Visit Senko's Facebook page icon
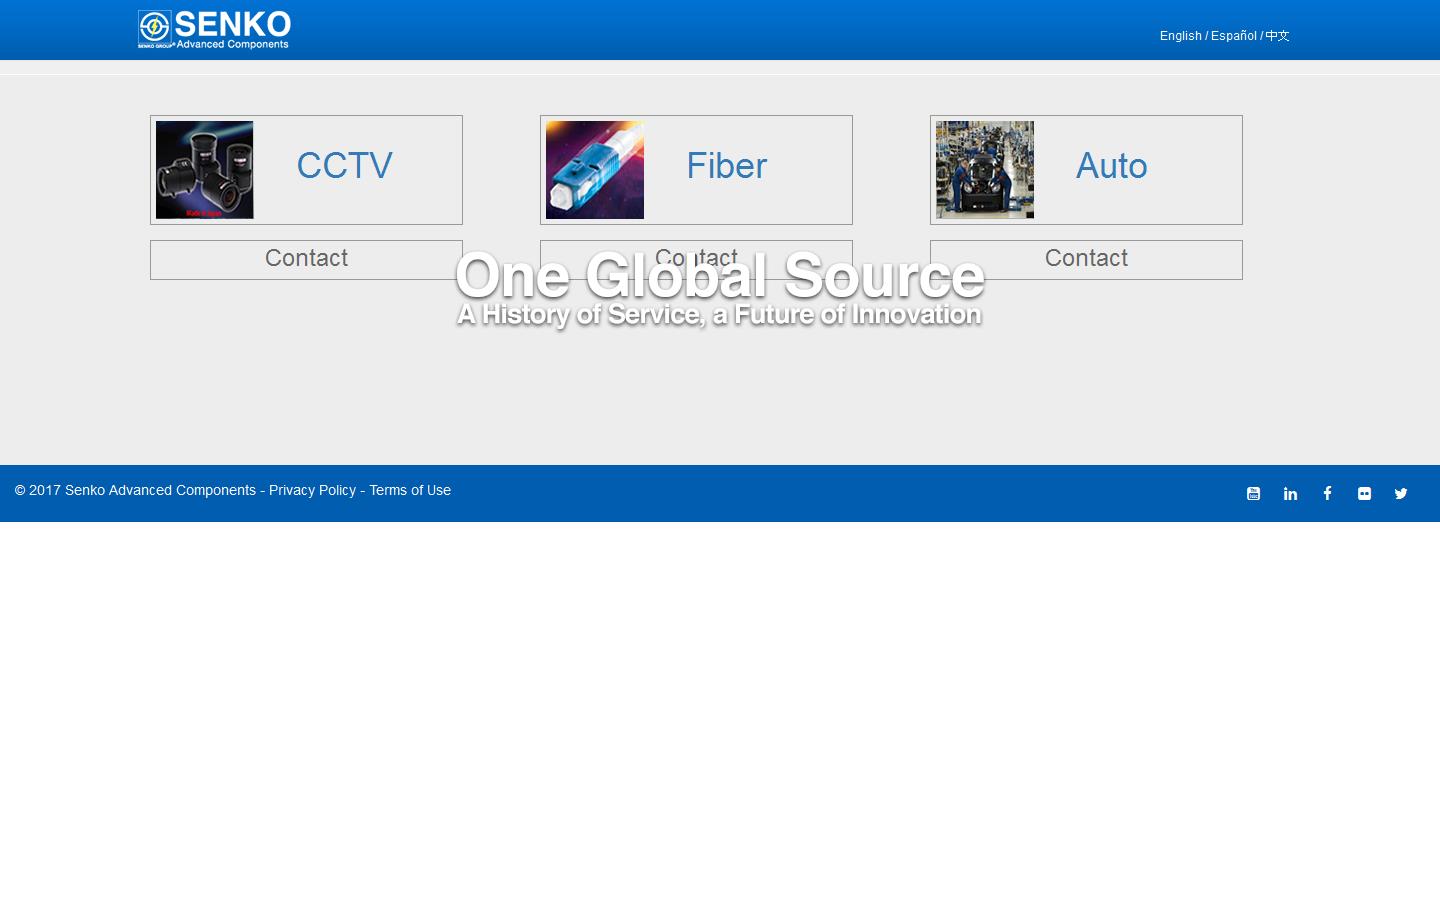The height and width of the screenshot is (900, 1440). 1327,493
